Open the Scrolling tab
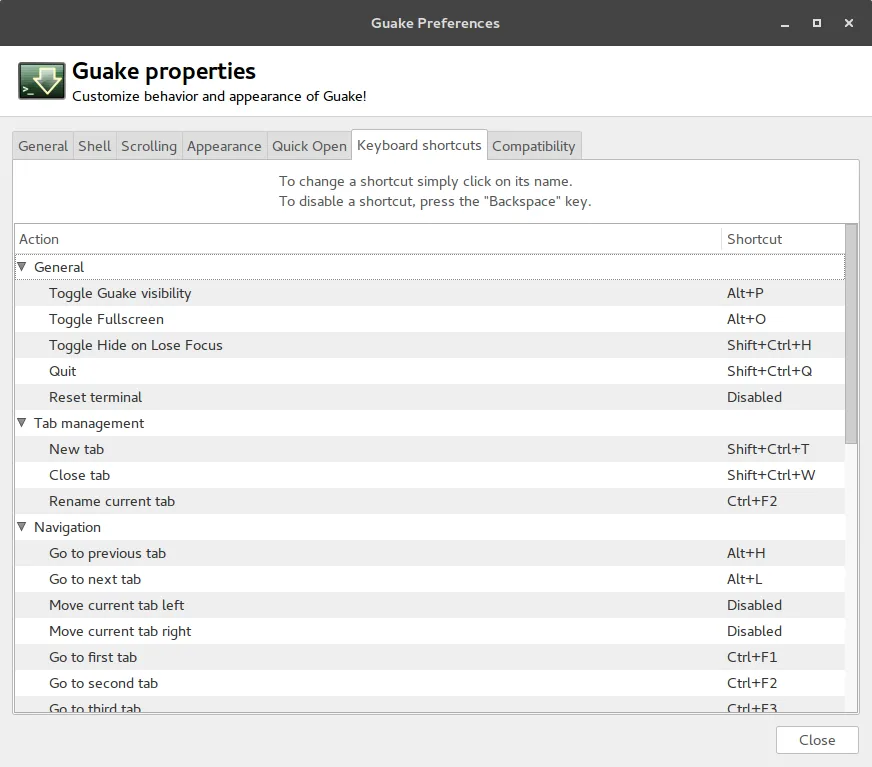 click(x=149, y=146)
